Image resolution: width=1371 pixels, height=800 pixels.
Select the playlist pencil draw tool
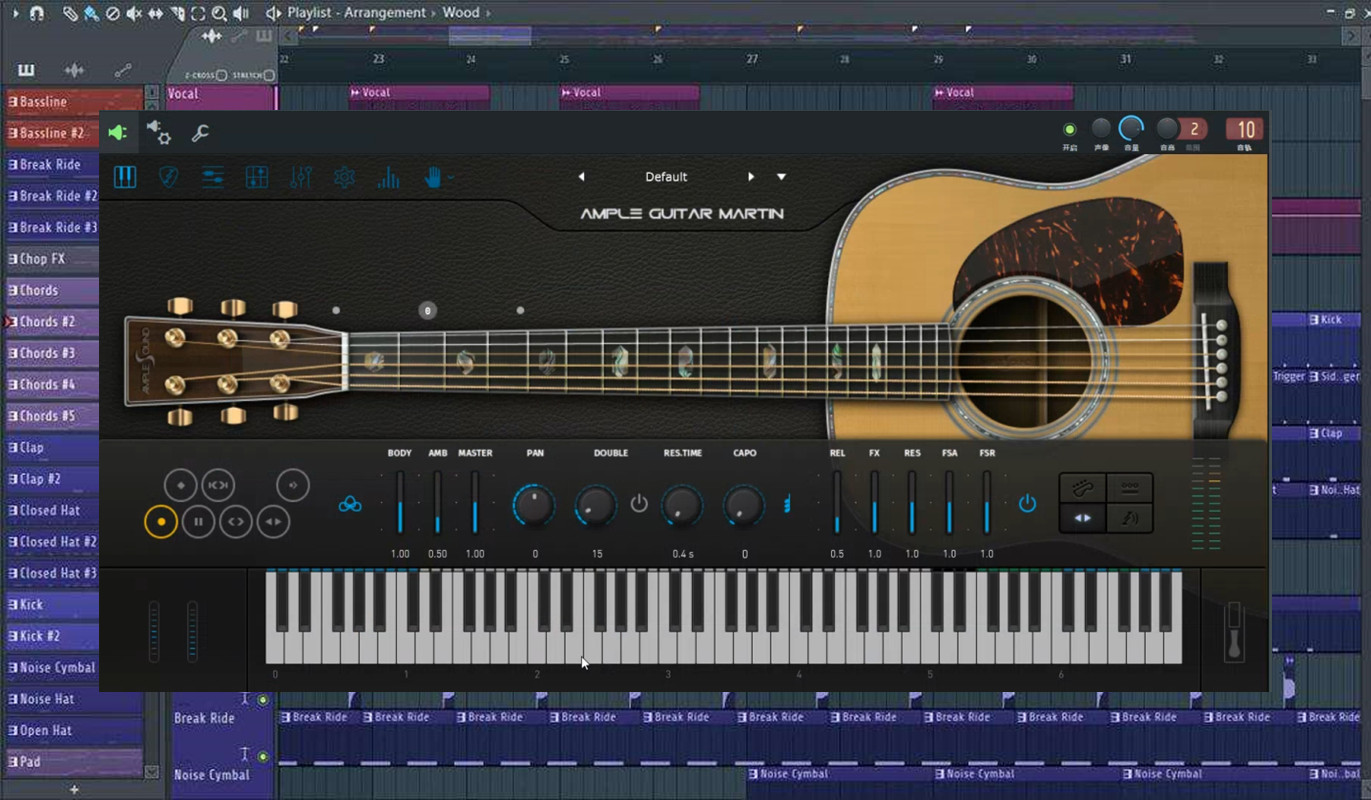pyautogui.click(x=70, y=13)
